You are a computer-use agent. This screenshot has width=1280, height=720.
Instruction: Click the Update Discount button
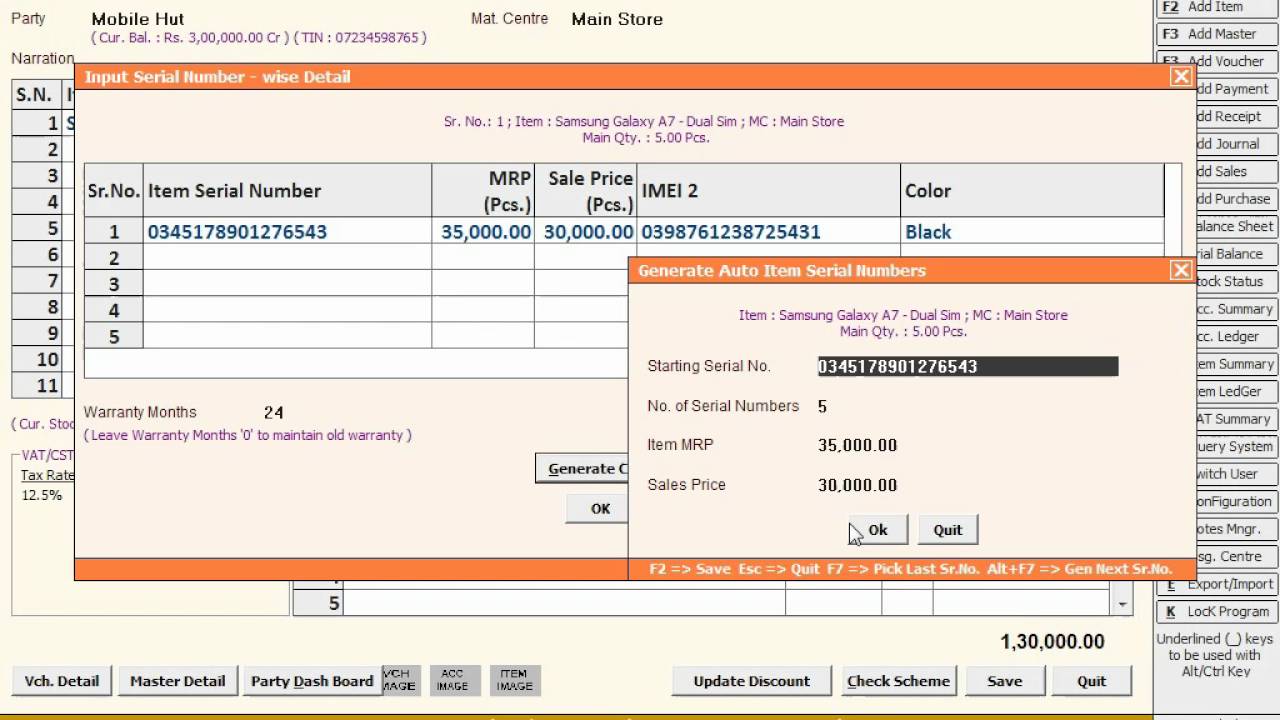pyautogui.click(x=752, y=681)
